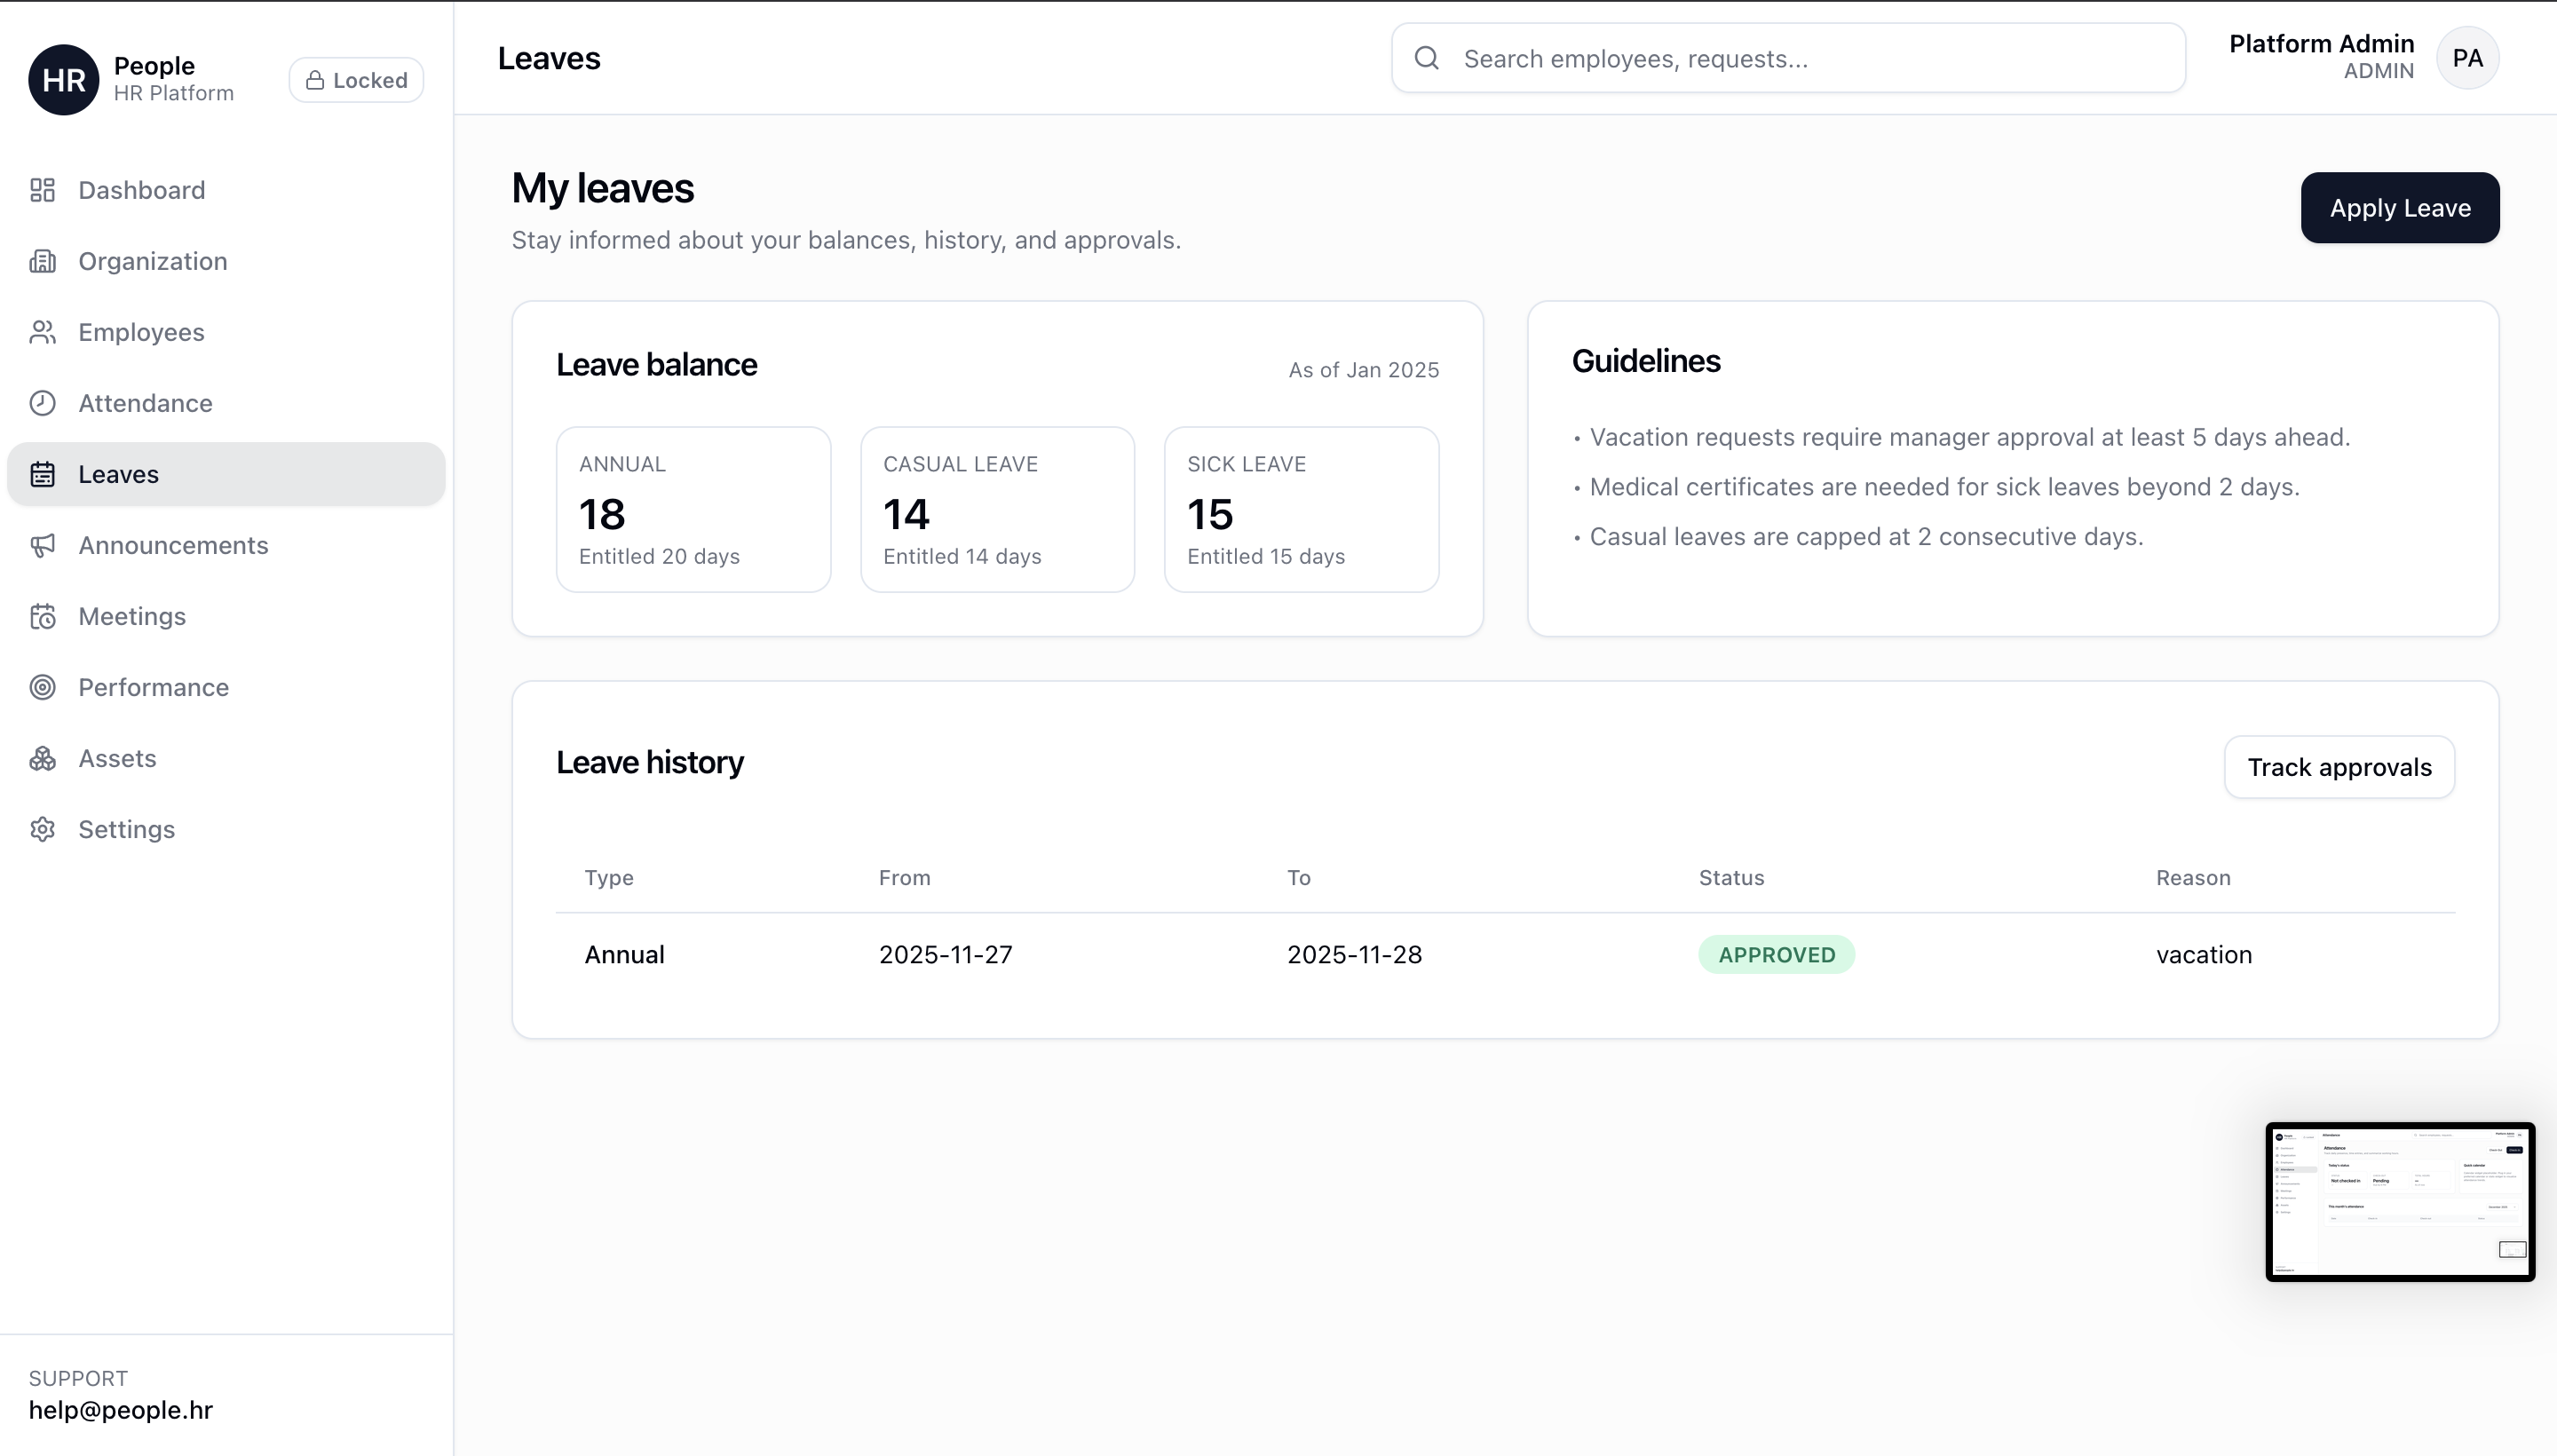Image resolution: width=2557 pixels, height=1456 pixels.
Task: Open the floating screen preview thumbnail
Action: coord(2399,1201)
